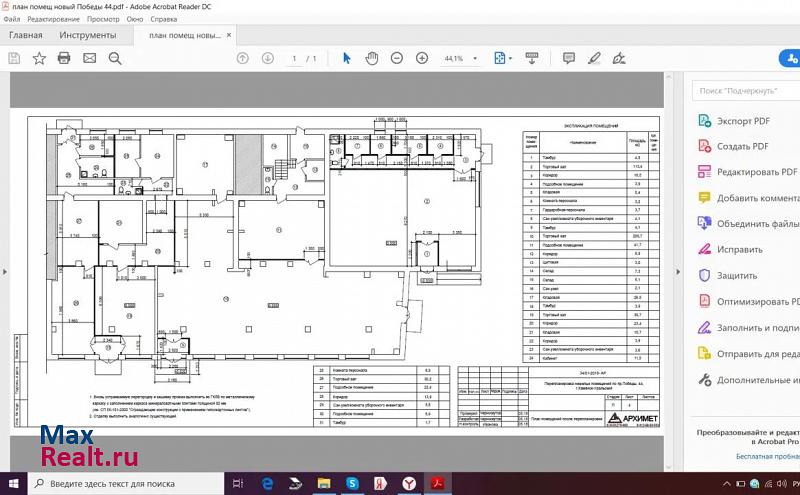Viewport: 800px width, 495px height.
Task: Click Экспорт PDF in tools pane
Action: 742,121
